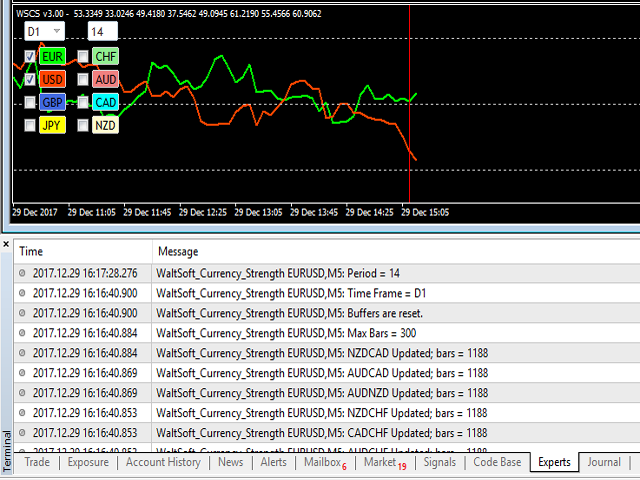Click the Message column header
Screen dimensions: 640x480
(178, 252)
